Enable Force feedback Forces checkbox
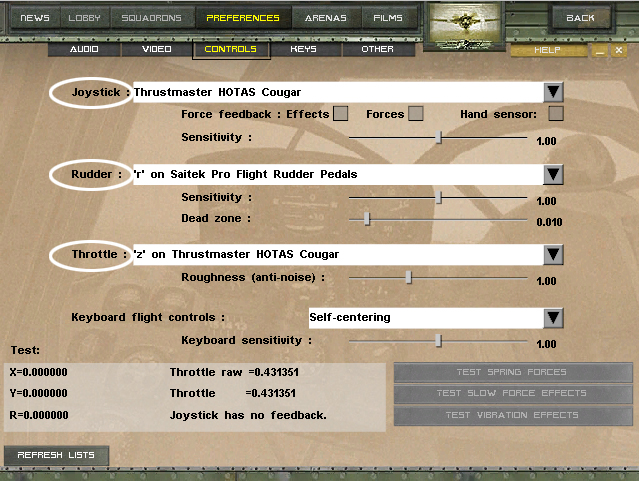The height and width of the screenshot is (481, 639). [416, 114]
